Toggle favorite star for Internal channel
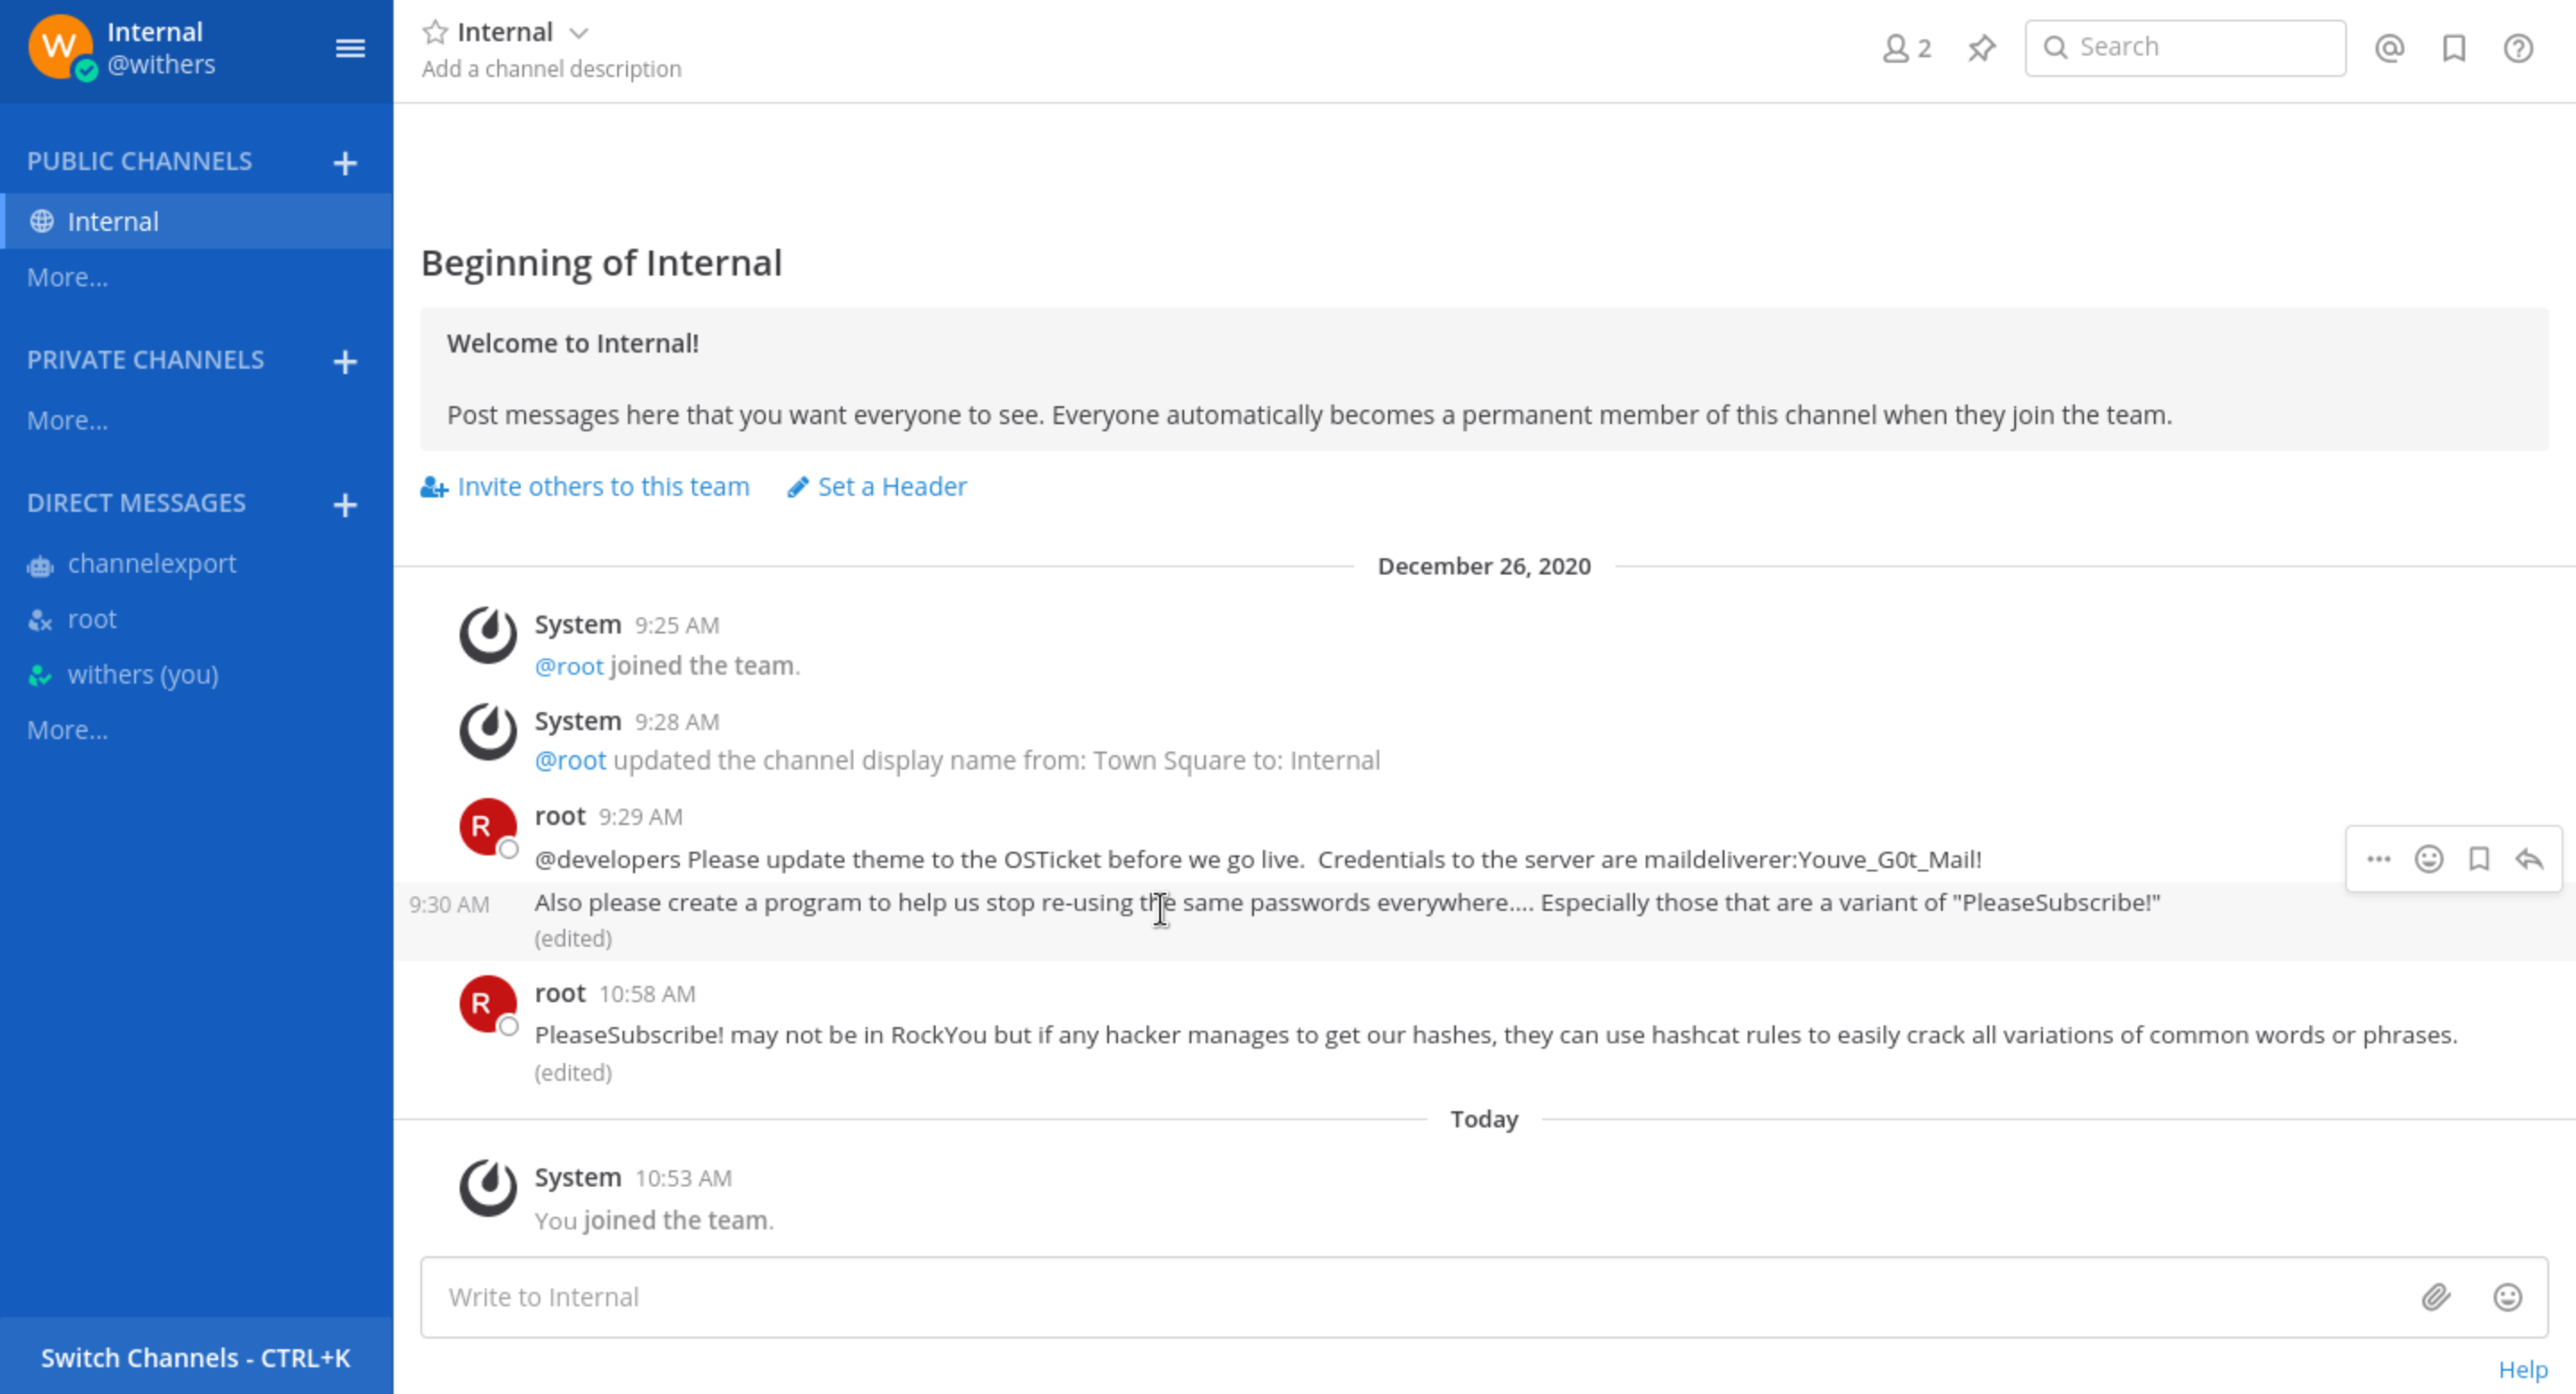 pos(434,32)
